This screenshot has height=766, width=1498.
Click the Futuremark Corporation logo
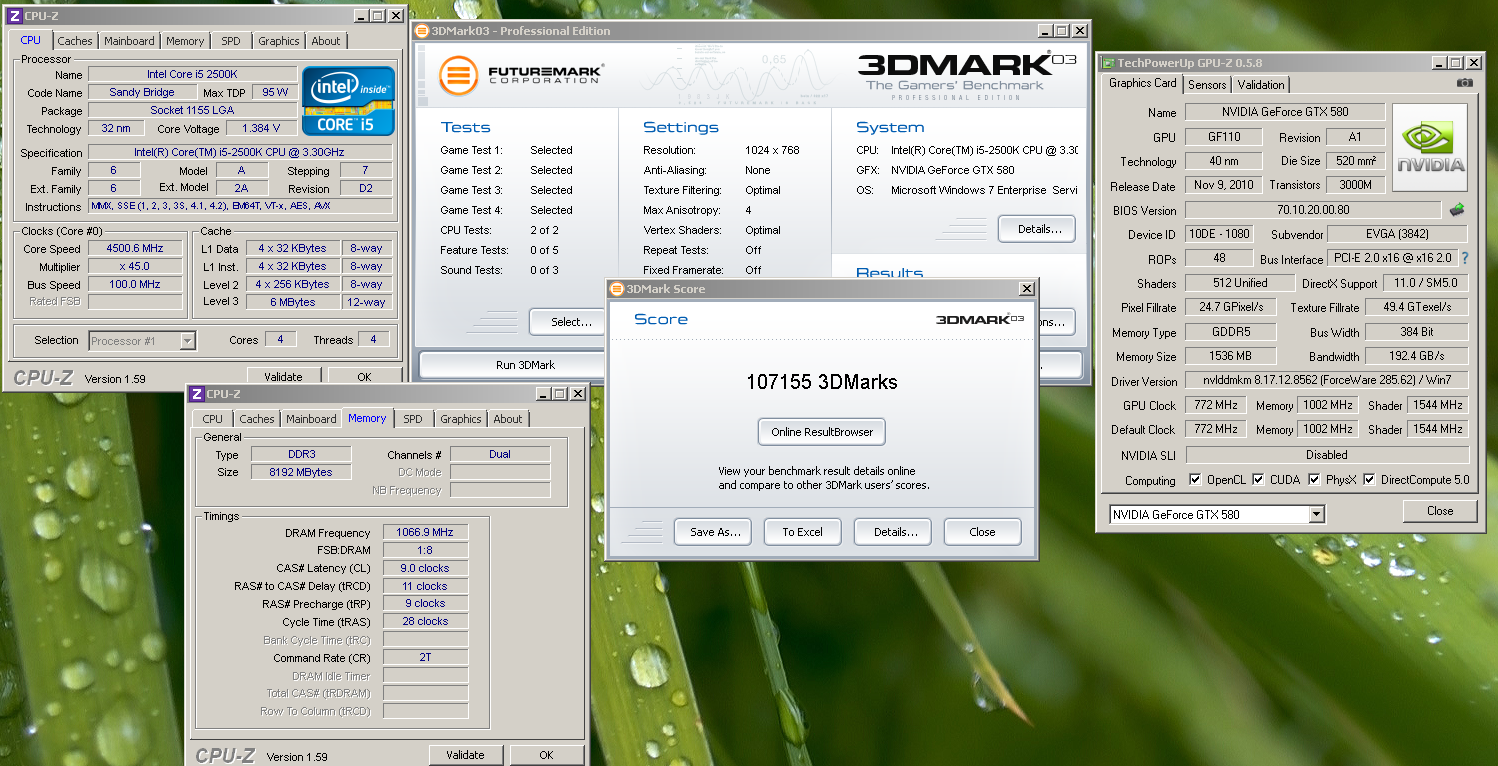(521, 76)
